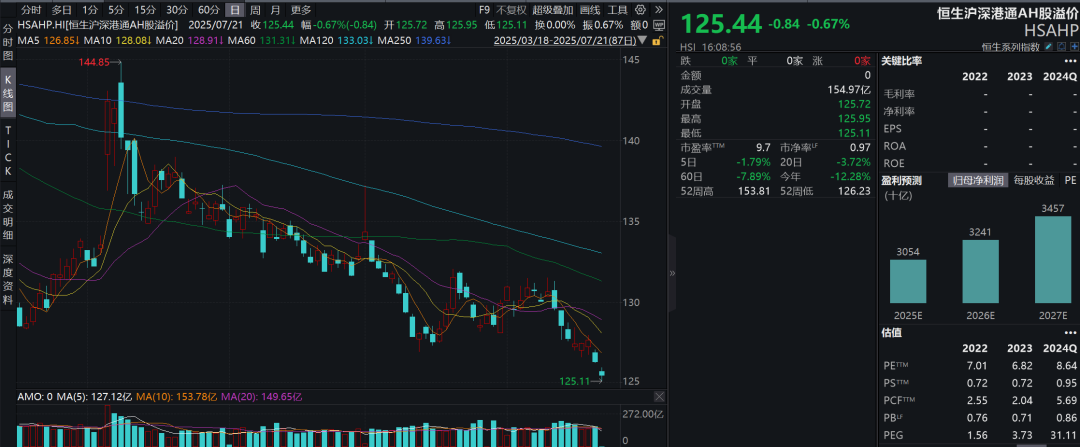
Task: Select the 1分 interval
Action: pos(89,10)
